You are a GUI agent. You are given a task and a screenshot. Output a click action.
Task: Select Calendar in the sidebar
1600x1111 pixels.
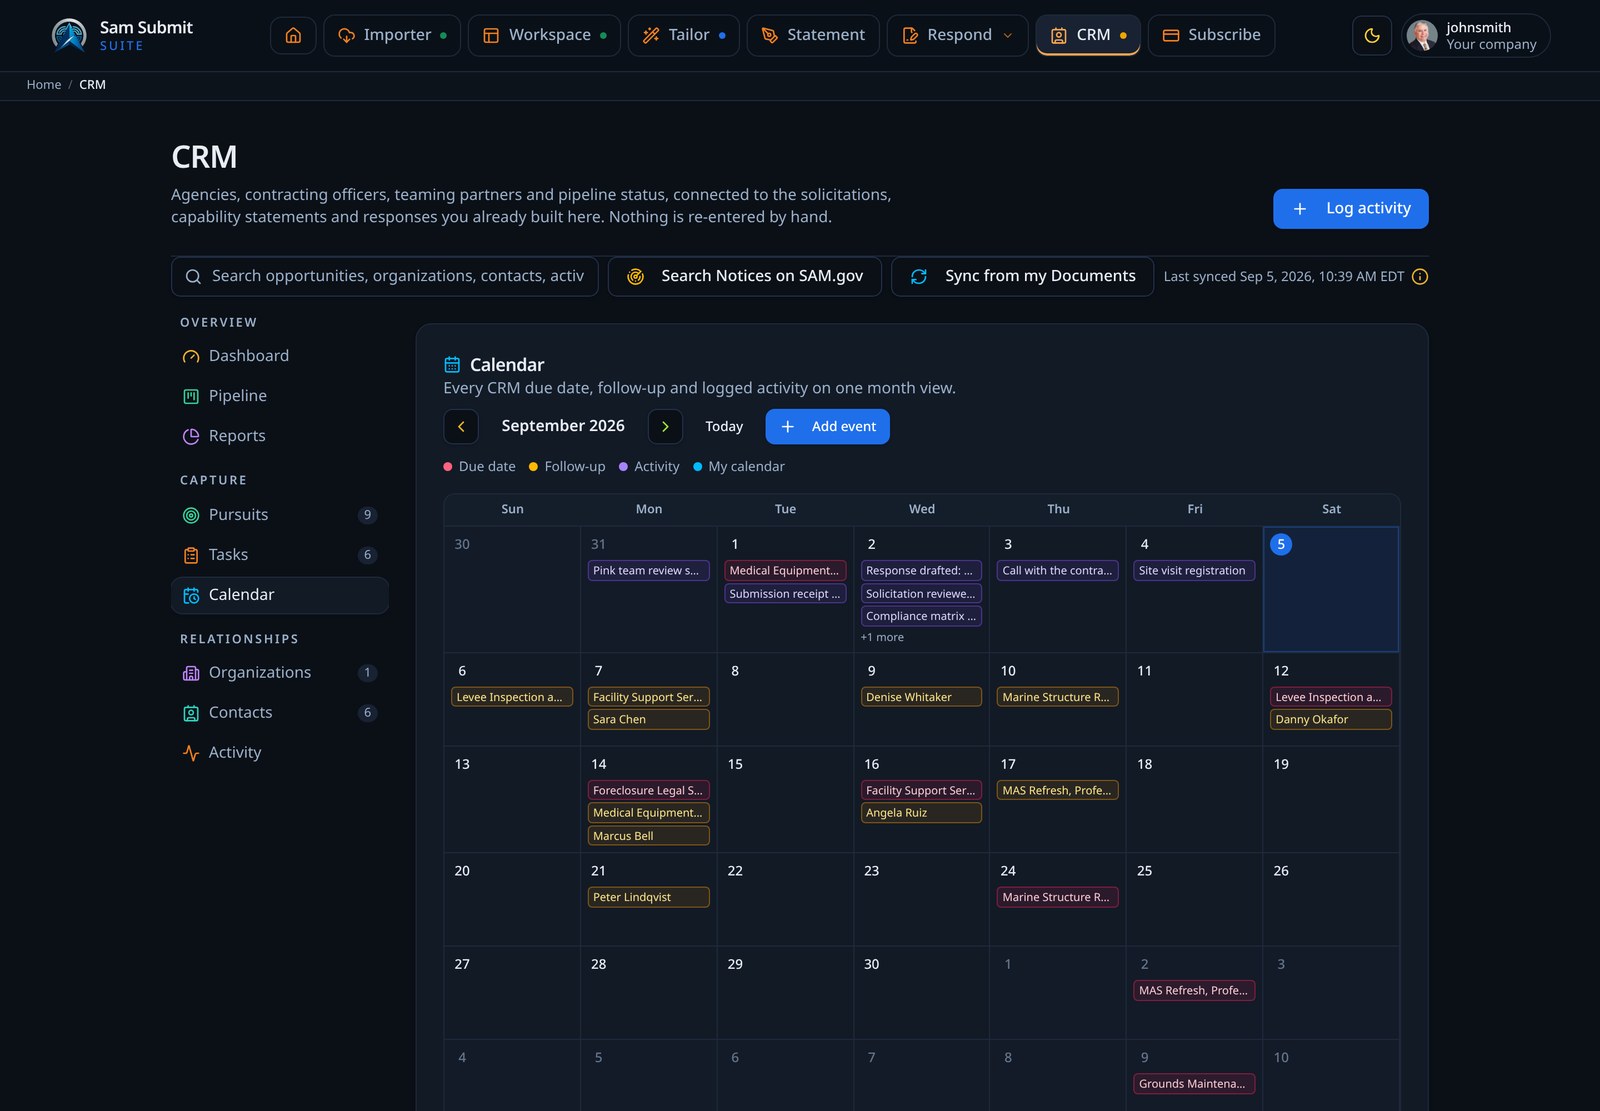[280, 595]
